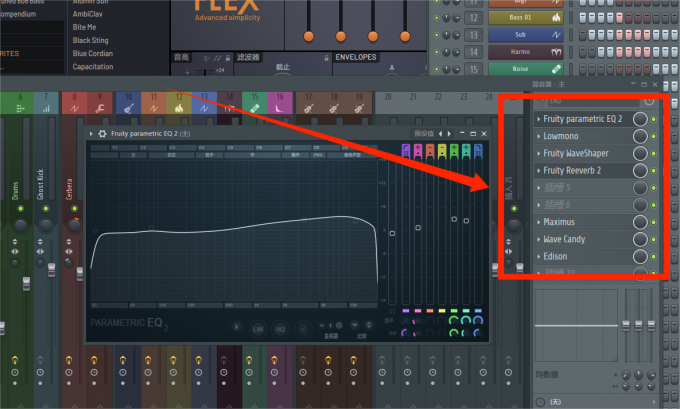Choose the Bite Me preset in FLEX list

[85, 27]
